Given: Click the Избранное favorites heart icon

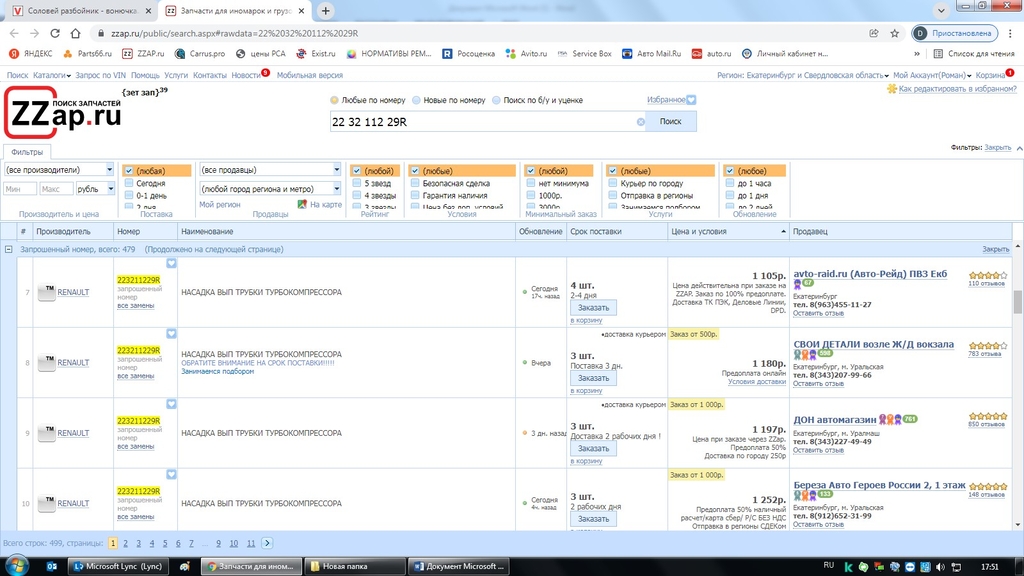Looking at the screenshot, I should pyautogui.click(x=691, y=100).
